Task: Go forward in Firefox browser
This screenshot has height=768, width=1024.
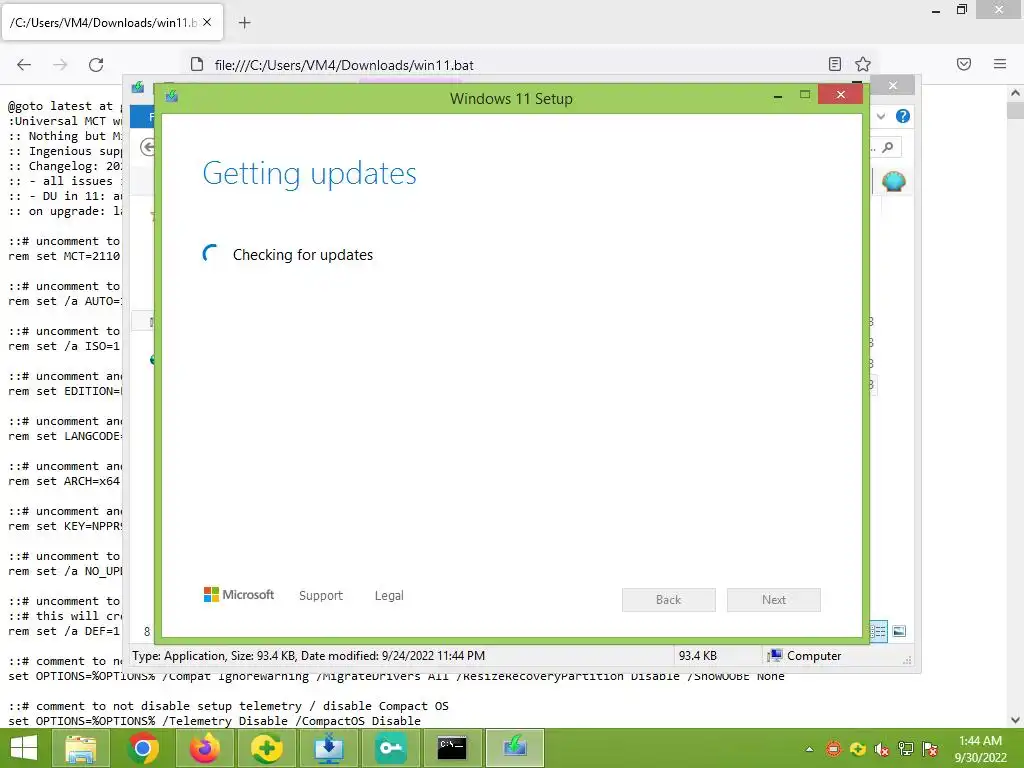Action: [x=60, y=65]
